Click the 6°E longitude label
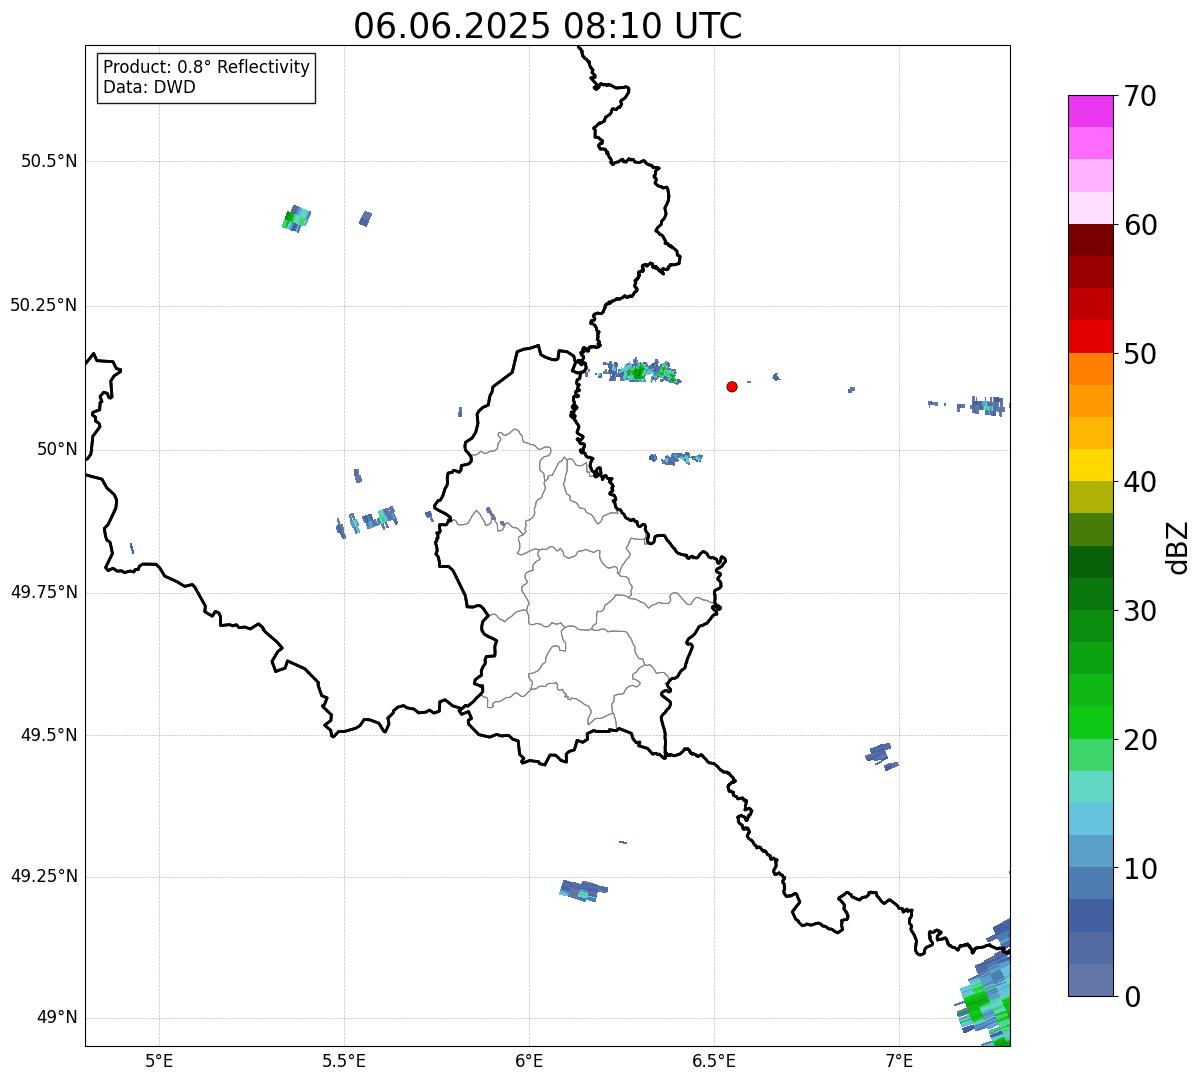The image size is (1202, 1081). pyautogui.click(x=529, y=1060)
